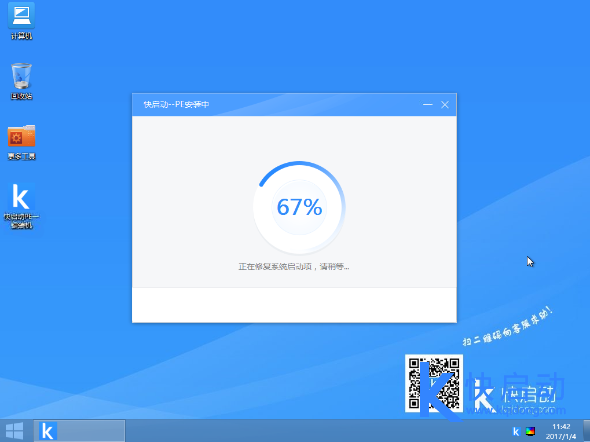
Task: Open the color display tray icon
Action: 530,431
